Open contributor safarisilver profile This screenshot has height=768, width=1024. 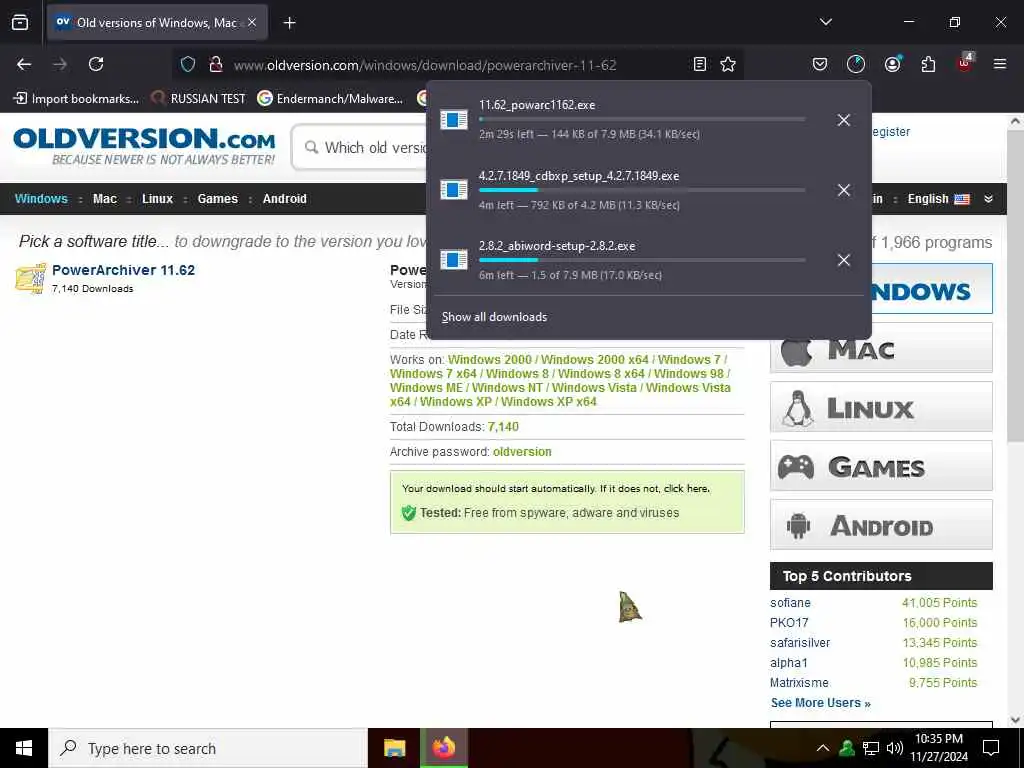[x=800, y=643]
